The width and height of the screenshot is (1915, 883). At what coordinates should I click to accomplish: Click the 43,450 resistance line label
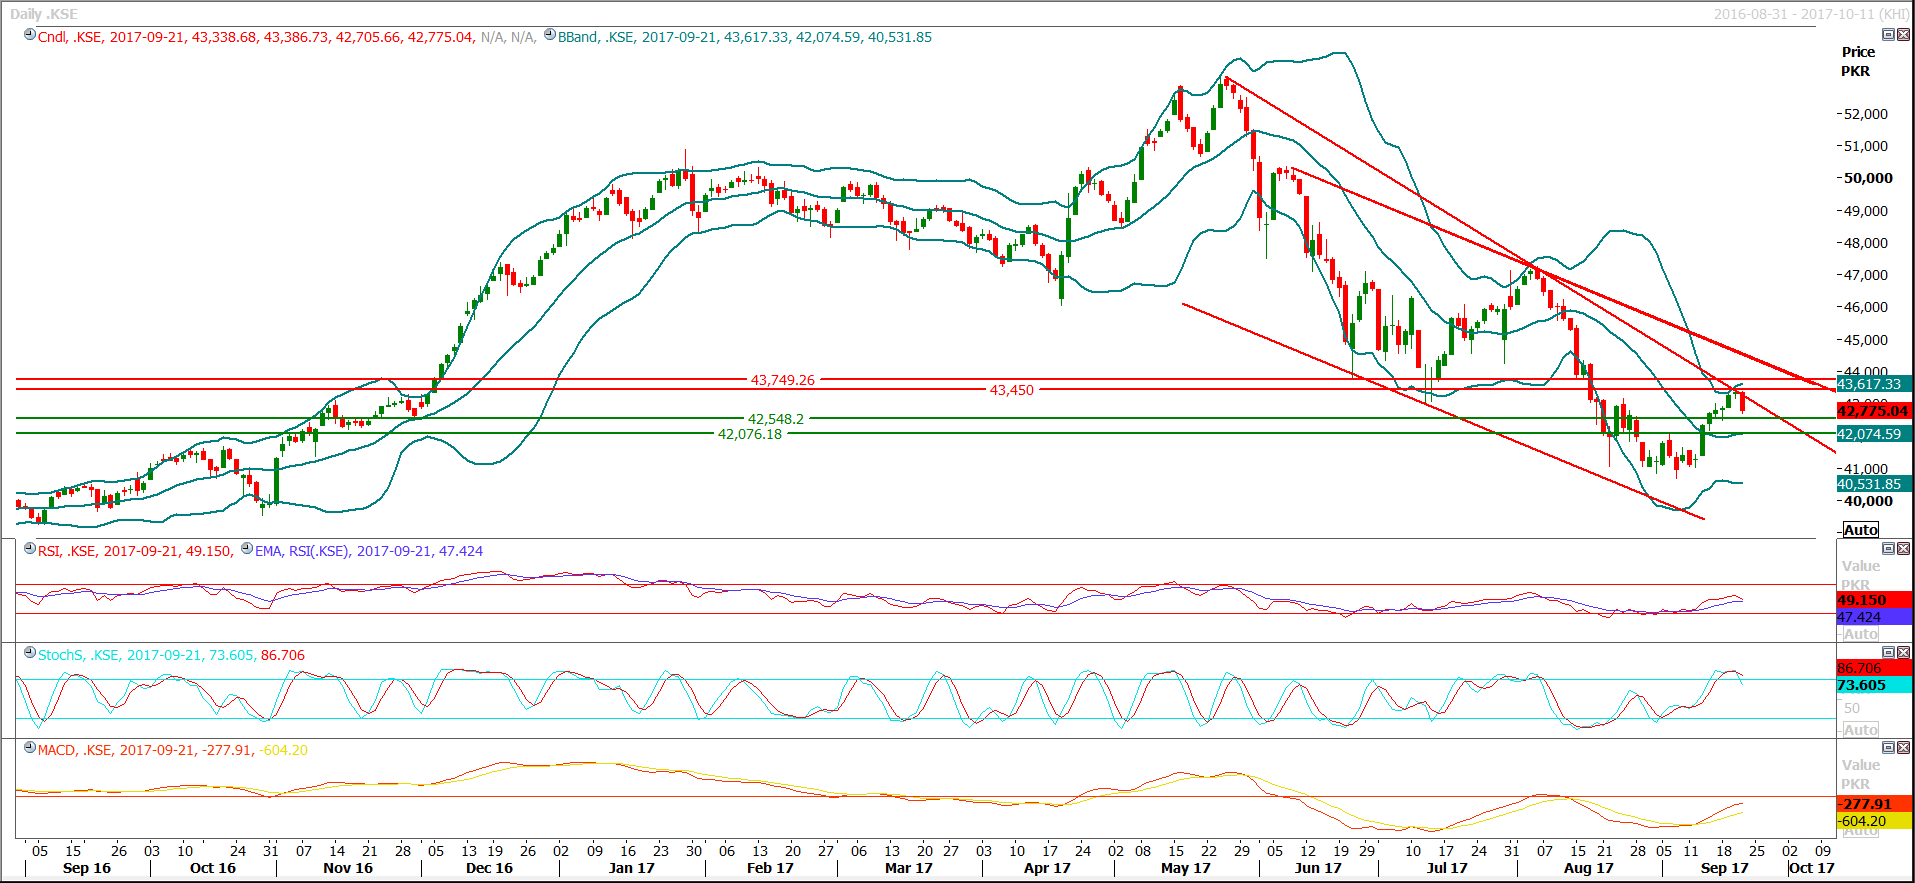point(1012,390)
